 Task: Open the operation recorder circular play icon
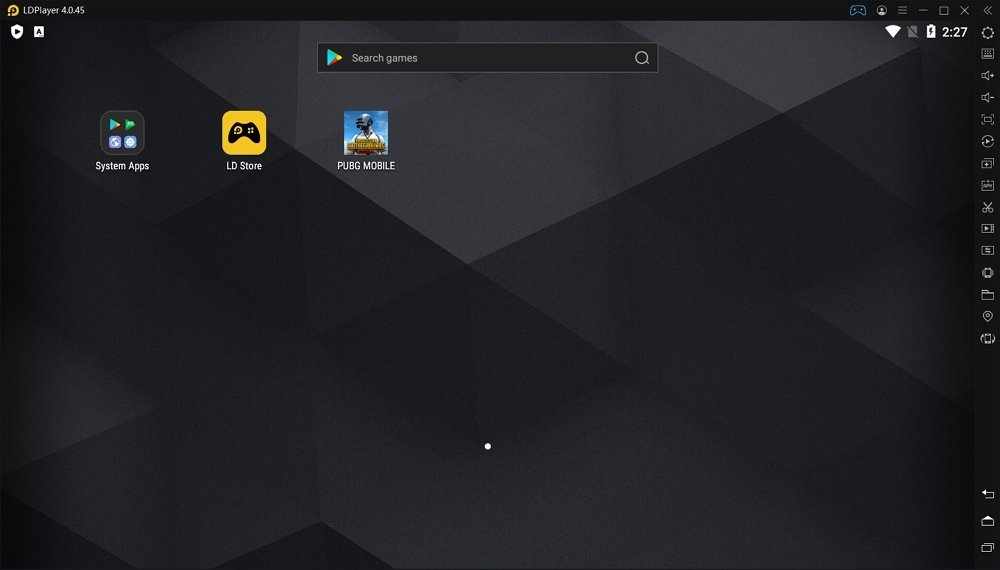987,142
